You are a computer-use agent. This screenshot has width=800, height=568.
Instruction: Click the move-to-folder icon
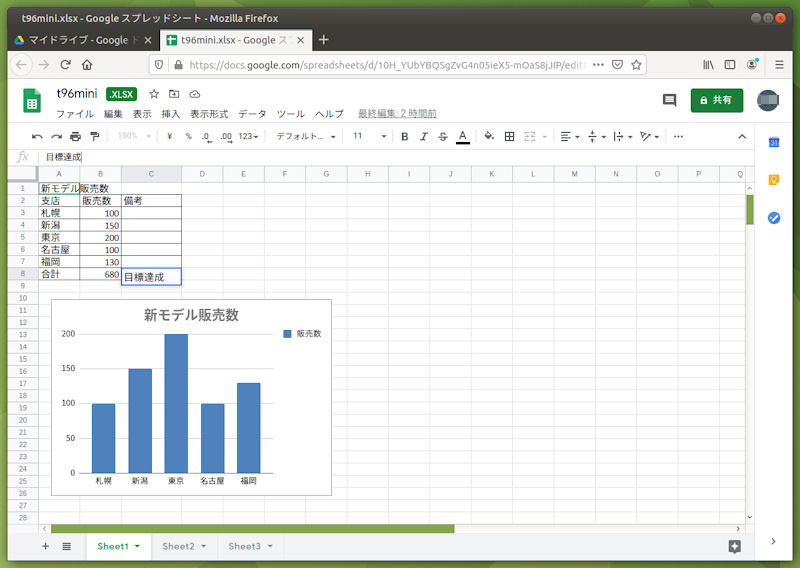[174, 94]
